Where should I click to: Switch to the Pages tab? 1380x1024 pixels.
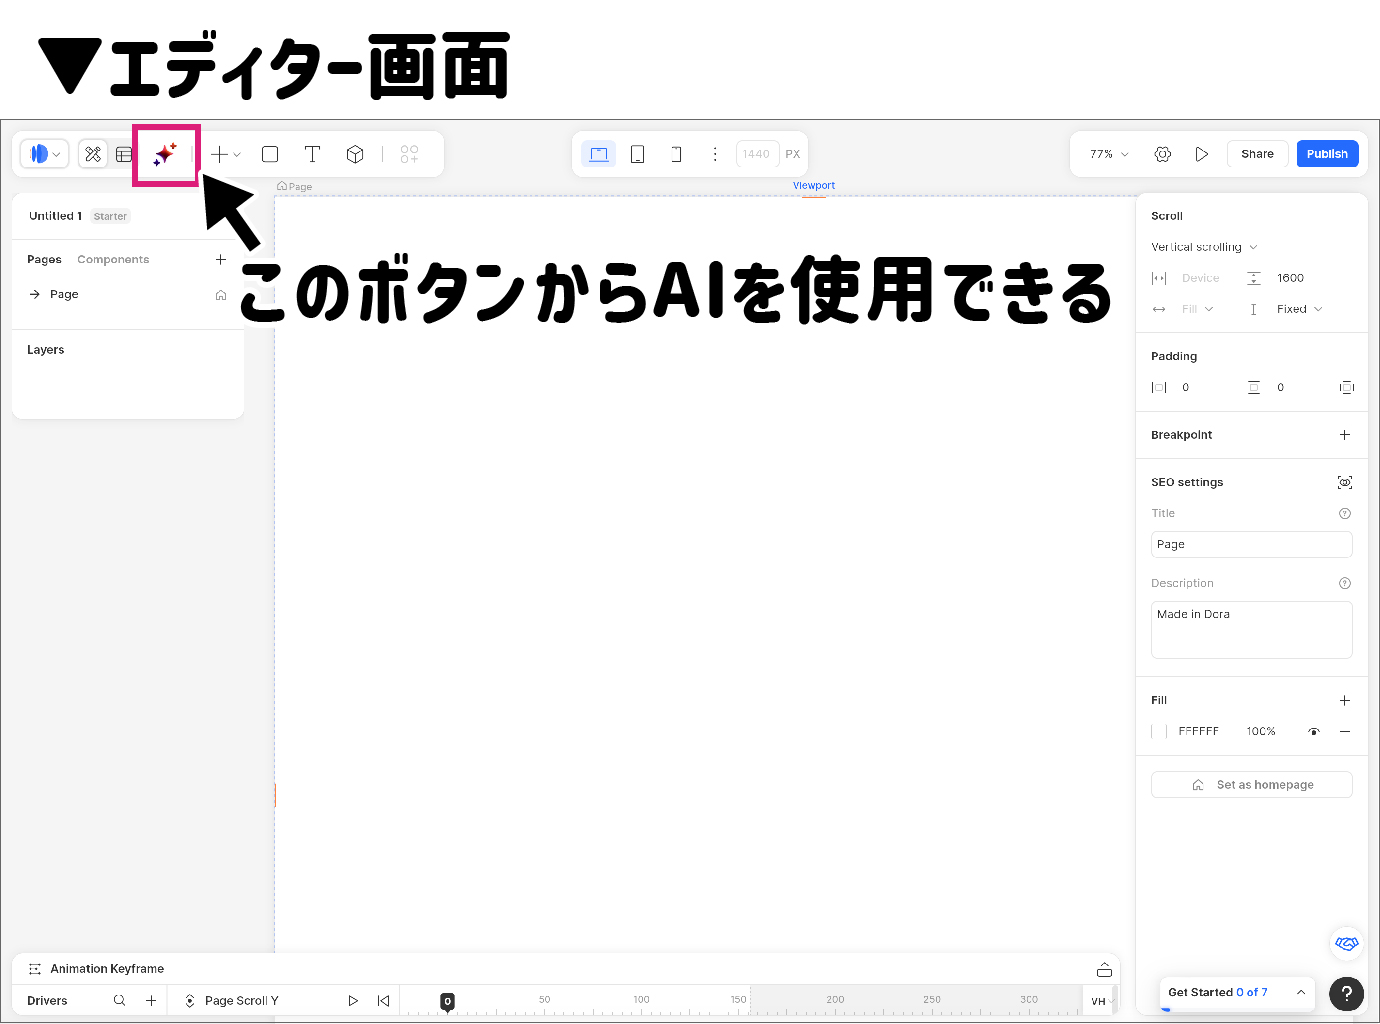pyautogui.click(x=44, y=260)
